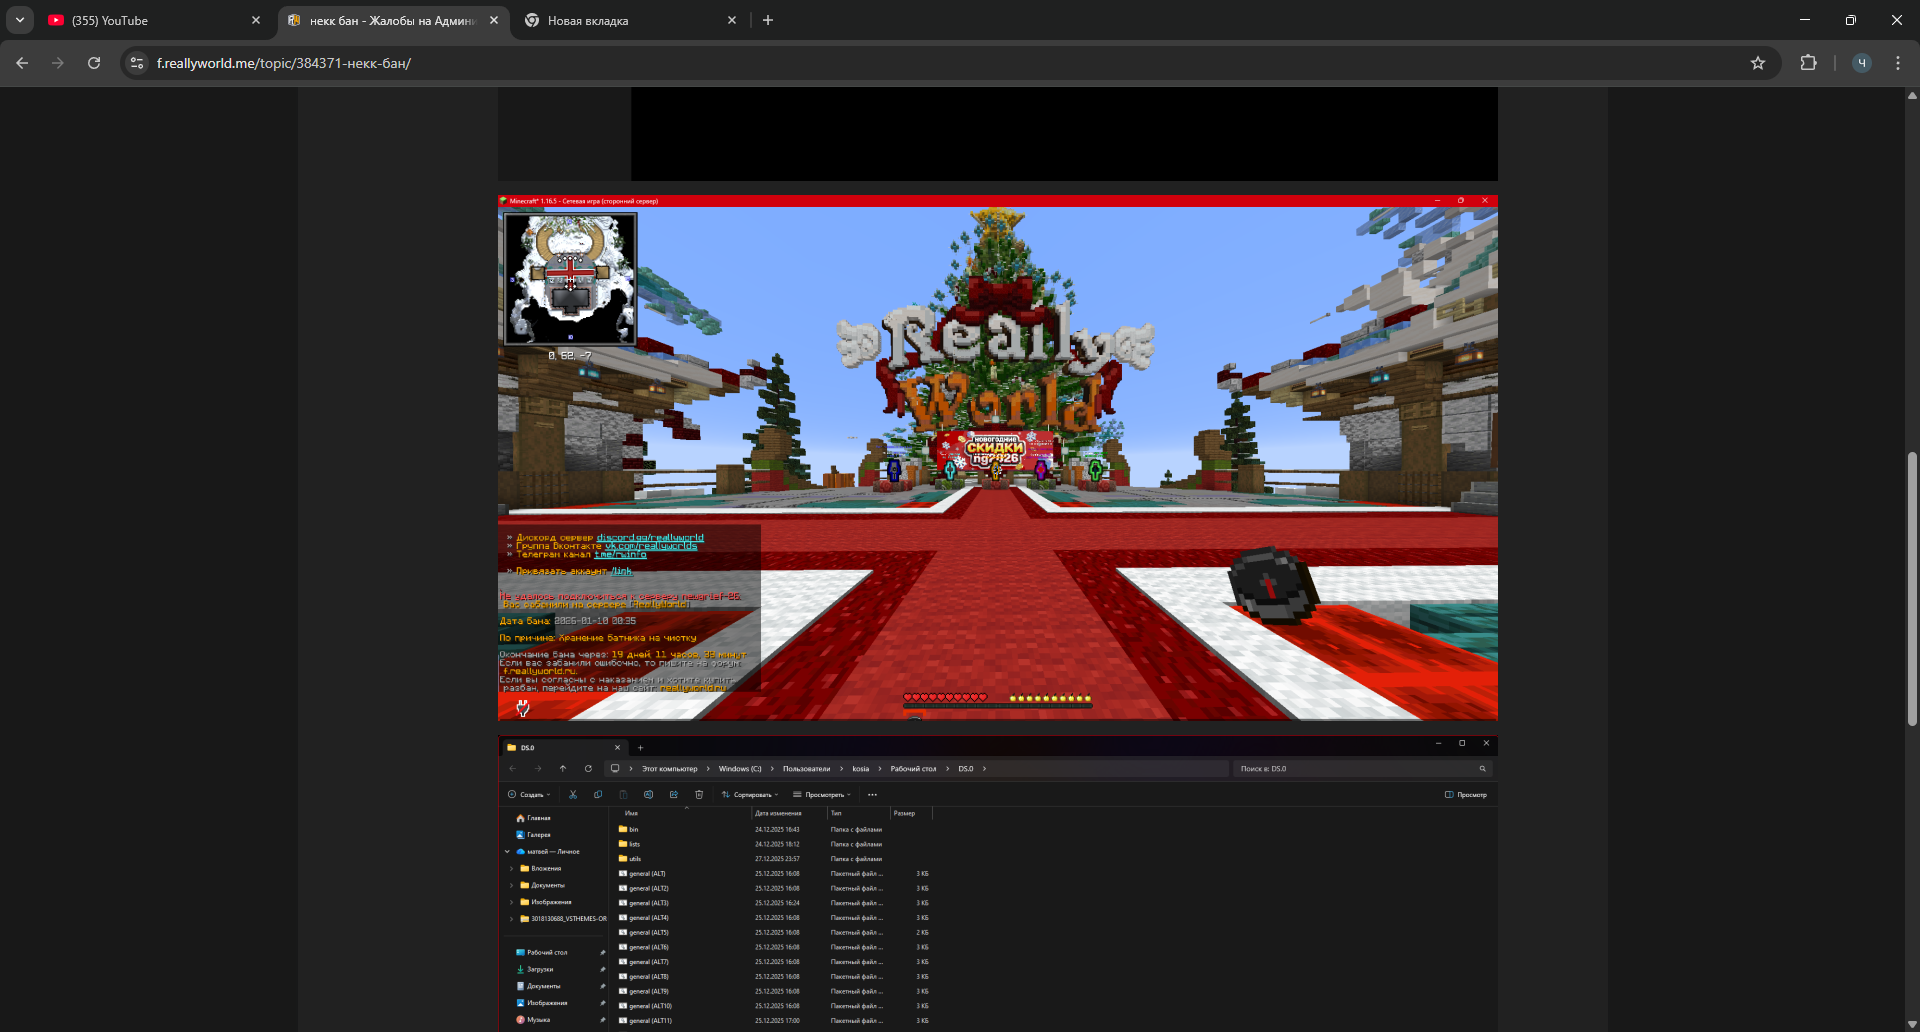Open the Extensions puzzle icon
This screenshot has height=1032, width=1920.
[1808, 63]
